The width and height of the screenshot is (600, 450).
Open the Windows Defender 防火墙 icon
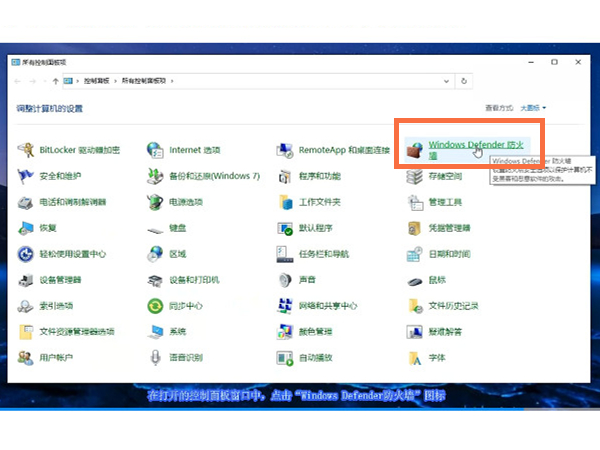click(x=417, y=150)
